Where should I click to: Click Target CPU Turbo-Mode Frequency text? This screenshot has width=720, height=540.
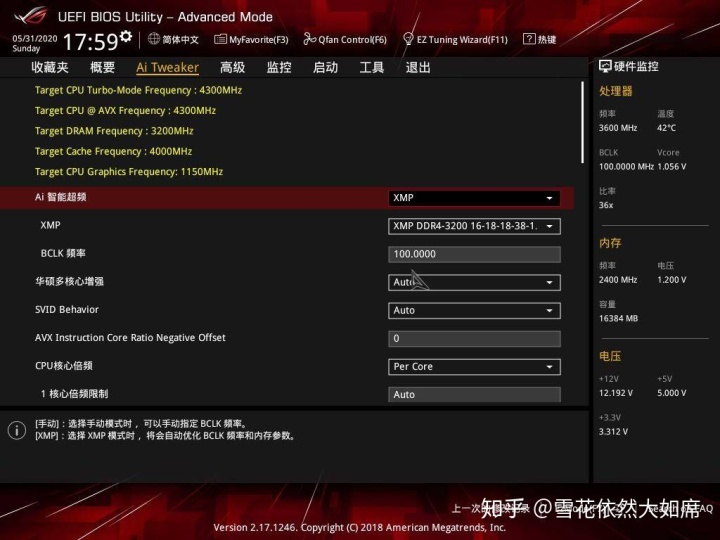pyautogui.click(x=138, y=90)
